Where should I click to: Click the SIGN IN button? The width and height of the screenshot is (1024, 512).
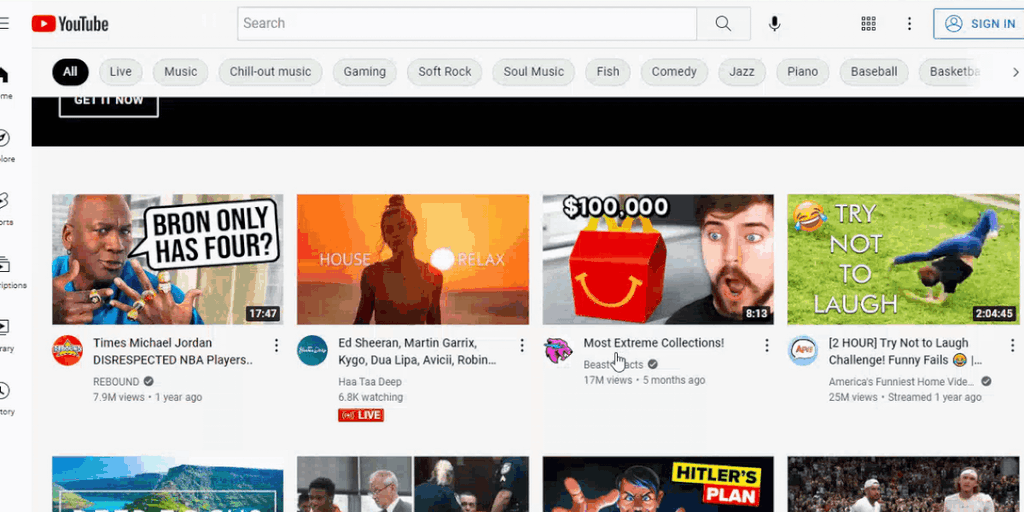pyautogui.click(x=980, y=24)
